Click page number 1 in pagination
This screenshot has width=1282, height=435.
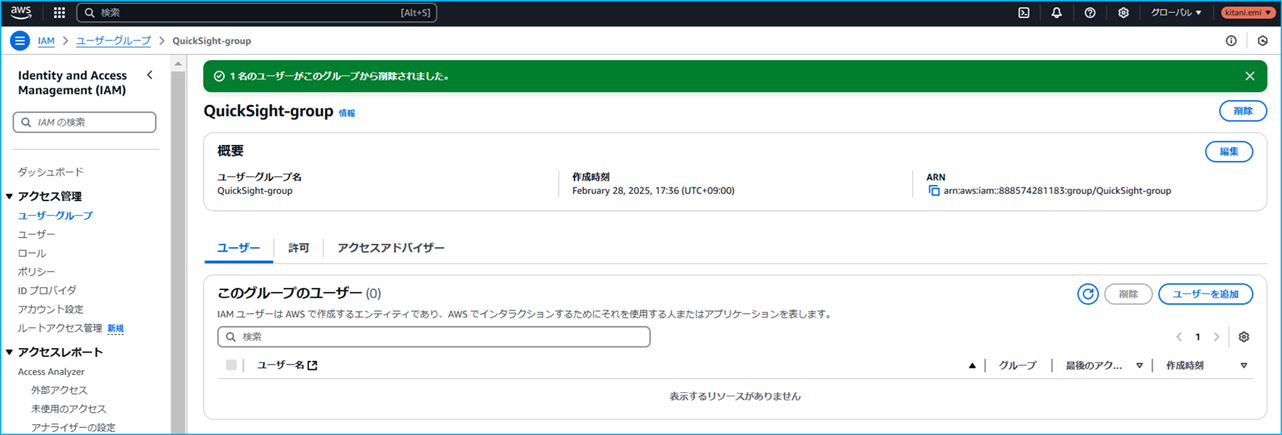coord(1197,337)
